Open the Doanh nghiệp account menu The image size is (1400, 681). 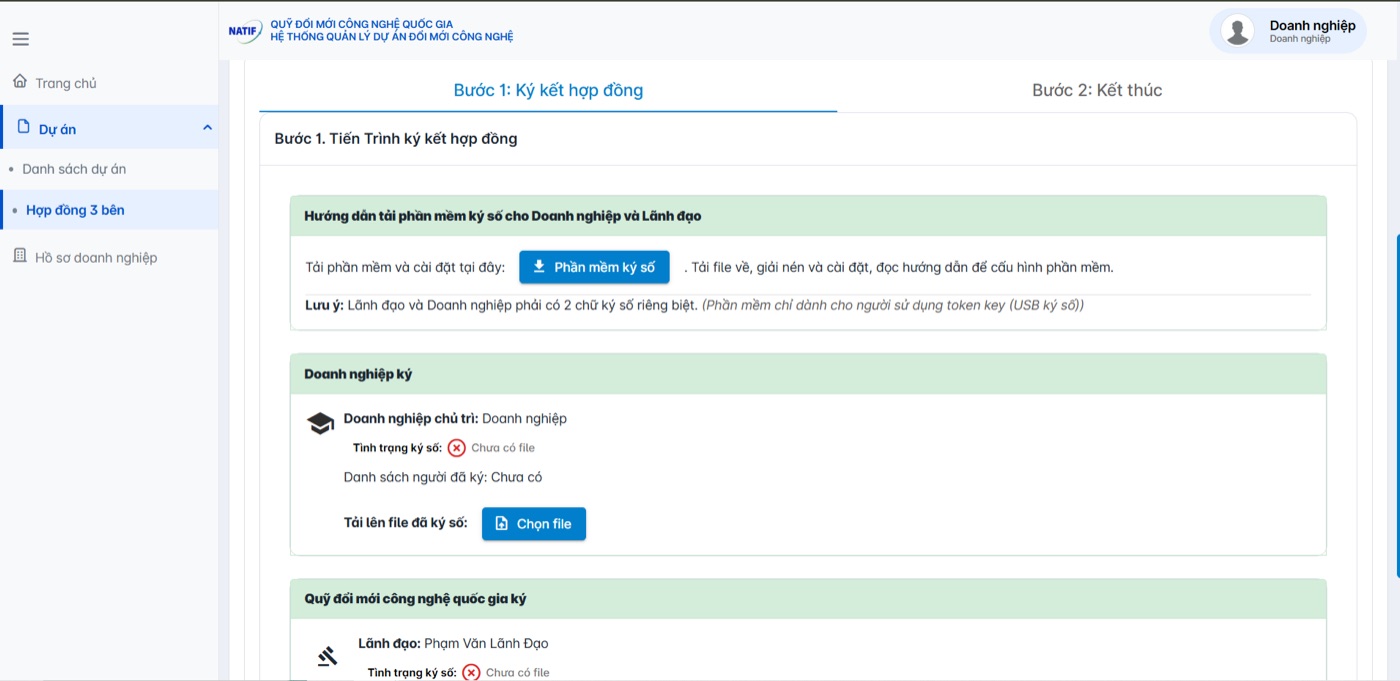[x=1288, y=31]
